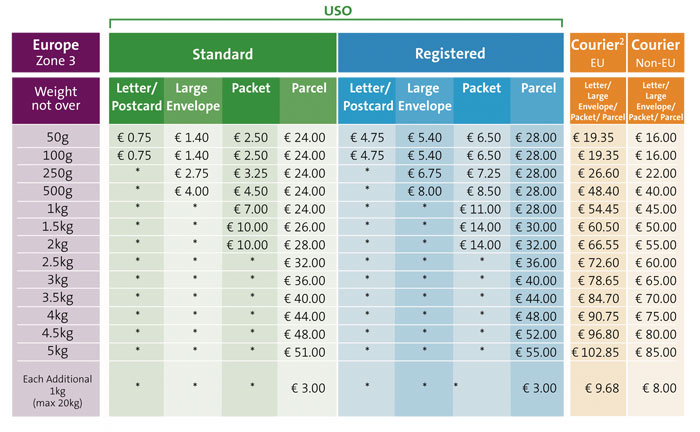The image size is (700, 432).
Task: Click the € 51.00 Standard Parcel price
Action: coord(304,352)
